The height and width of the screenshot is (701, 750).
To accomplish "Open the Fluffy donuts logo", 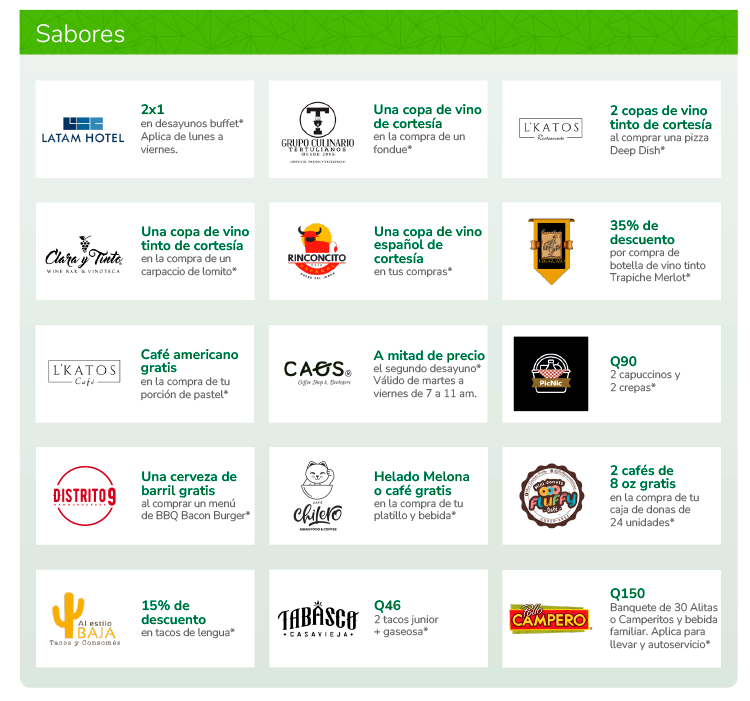I will pos(551,495).
